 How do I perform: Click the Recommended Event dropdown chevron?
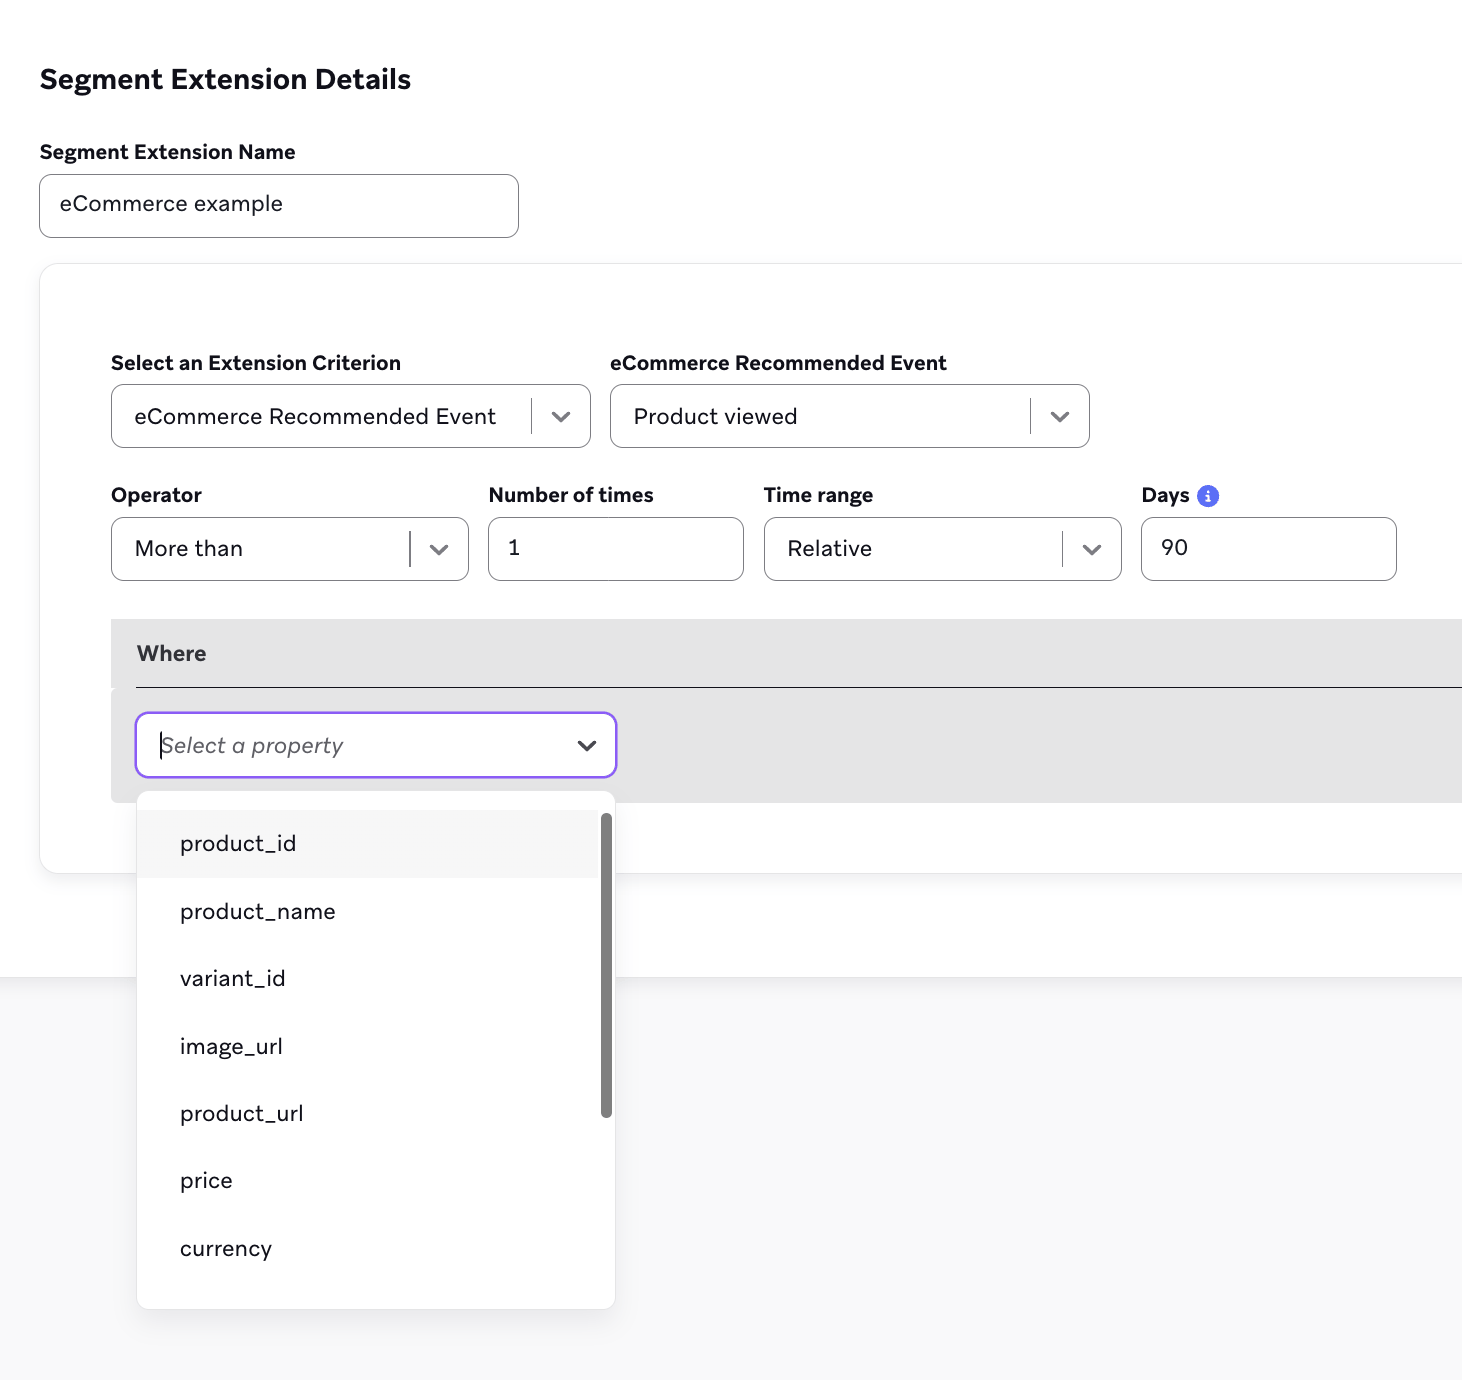pos(1059,416)
